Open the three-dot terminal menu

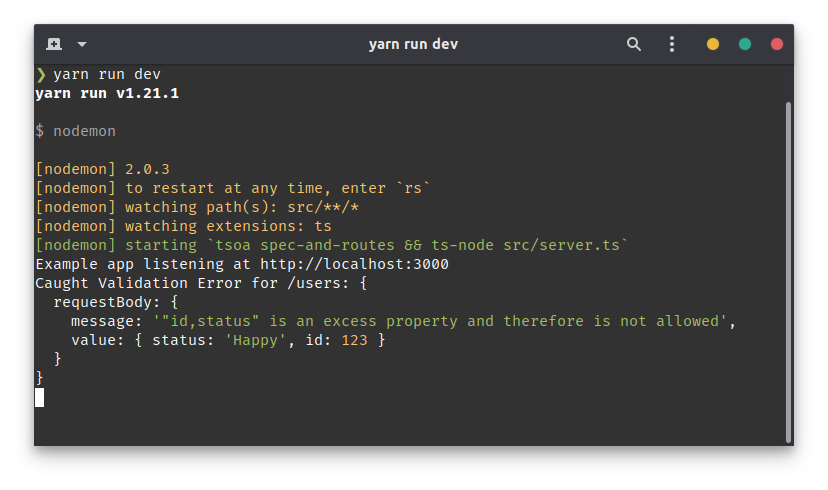pyautogui.click(x=672, y=44)
